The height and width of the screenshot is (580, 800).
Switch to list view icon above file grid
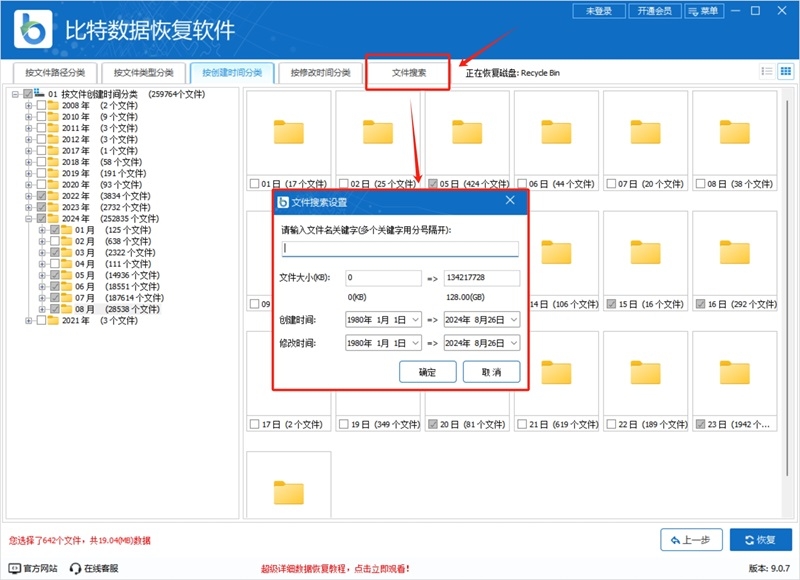point(767,71)
